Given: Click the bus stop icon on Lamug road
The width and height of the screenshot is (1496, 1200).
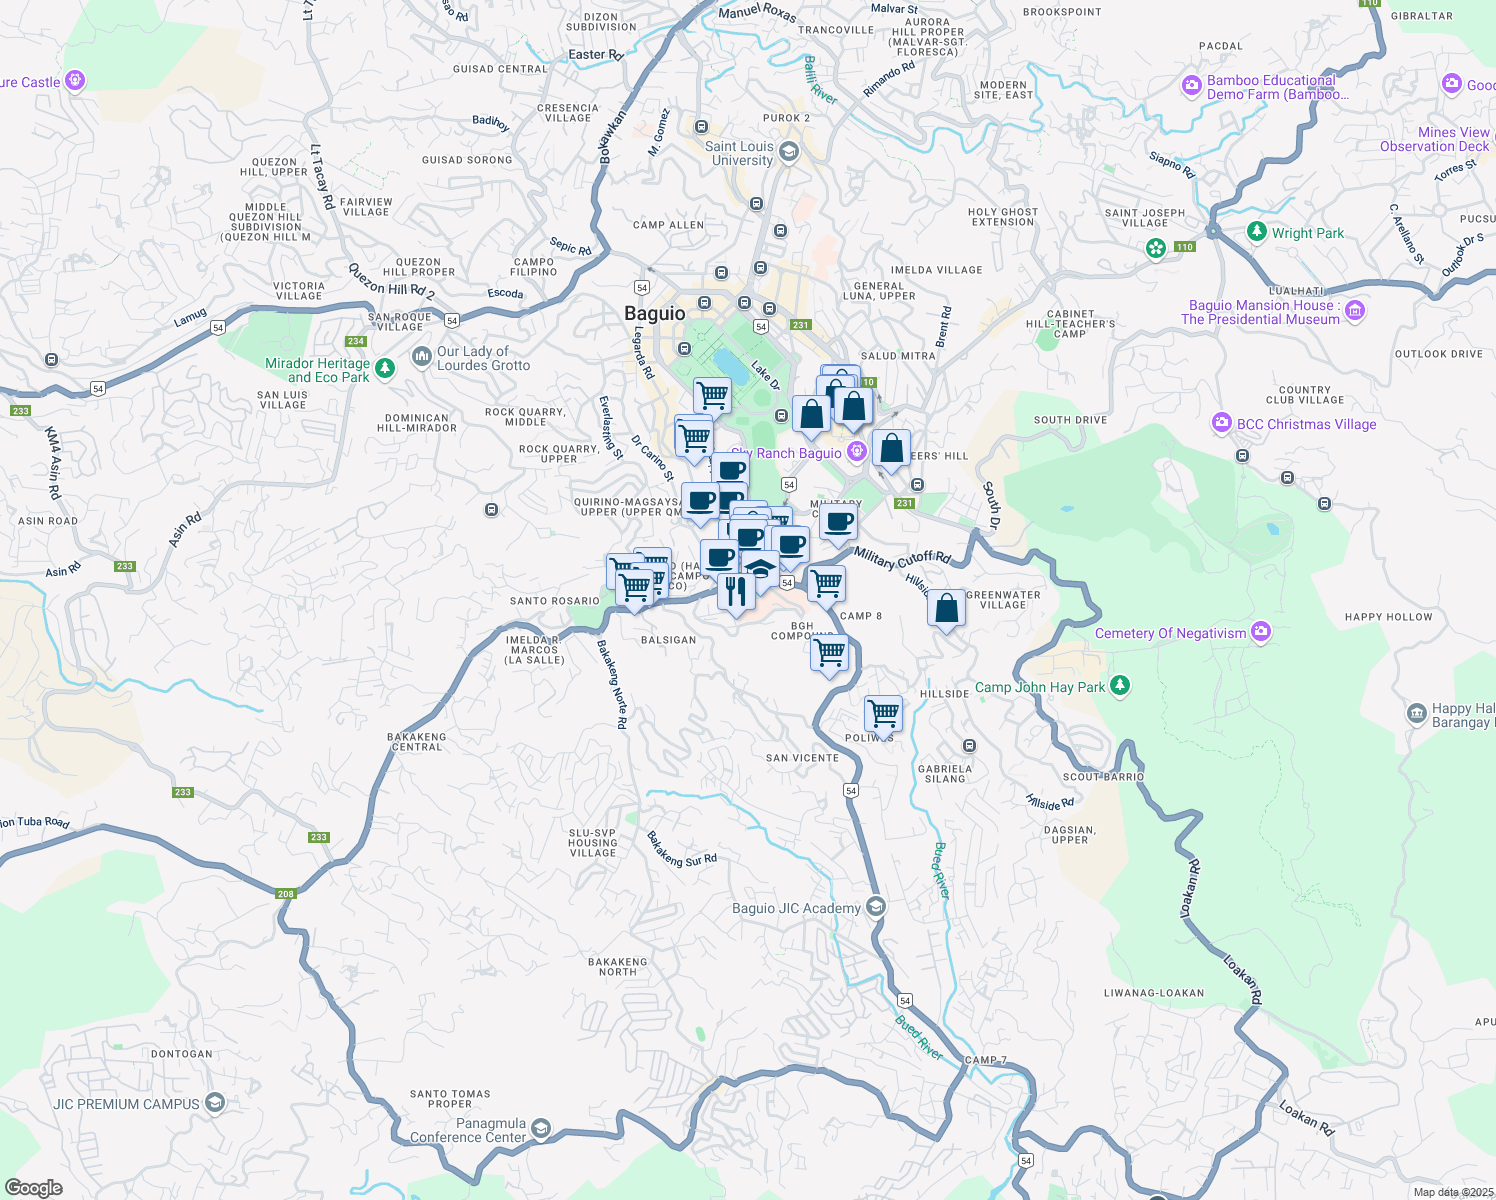Looking at the screenshot, I should [x=51, y=359].
